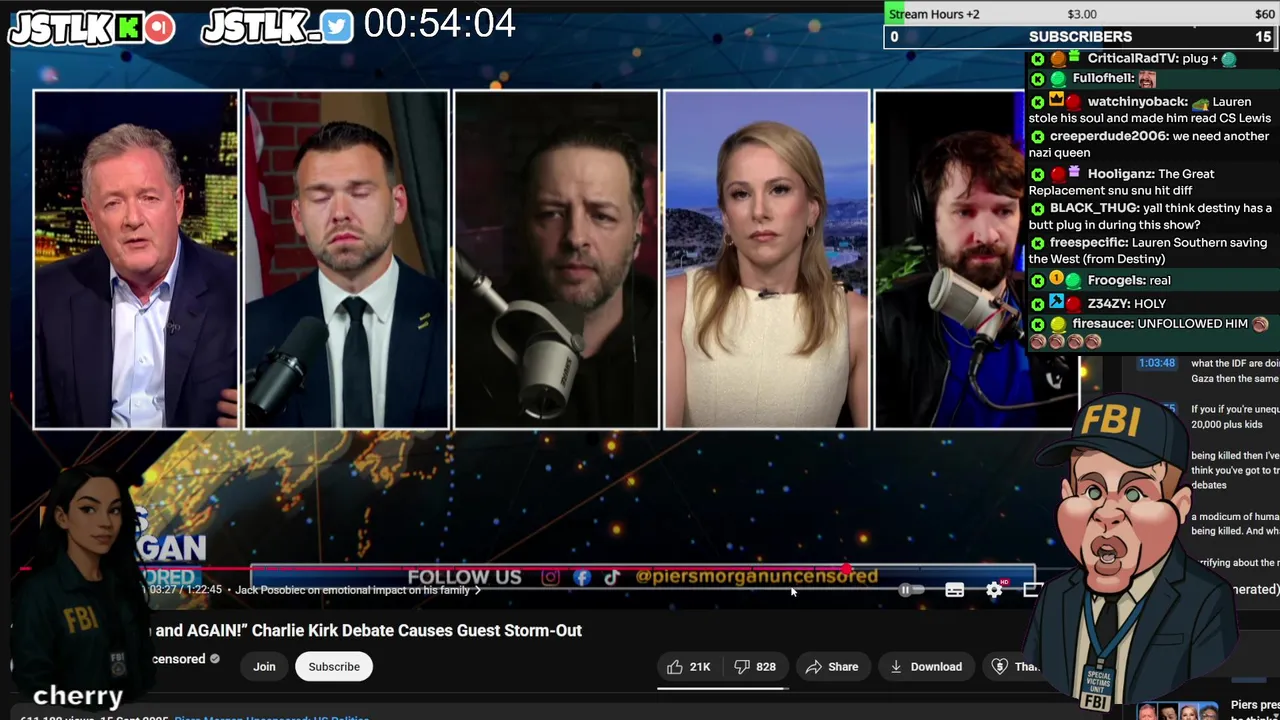This screenshot has width=1280, height=720.
Task: Click chat username watchinyoback
Action: coord(1136,102)
